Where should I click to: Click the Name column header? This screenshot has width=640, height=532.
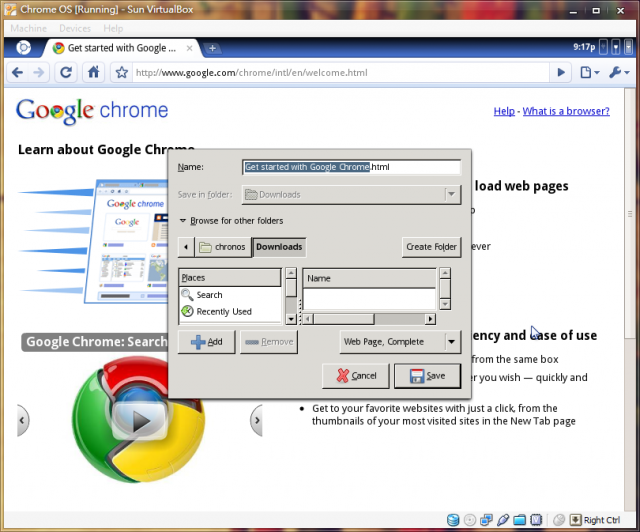(x=369, y=278)
